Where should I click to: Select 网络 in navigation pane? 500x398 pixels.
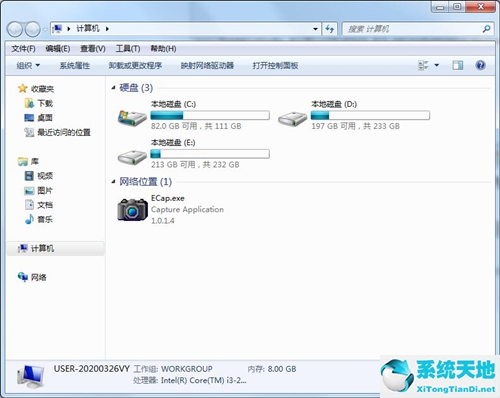pyautogui.click(x=39, y=277)
